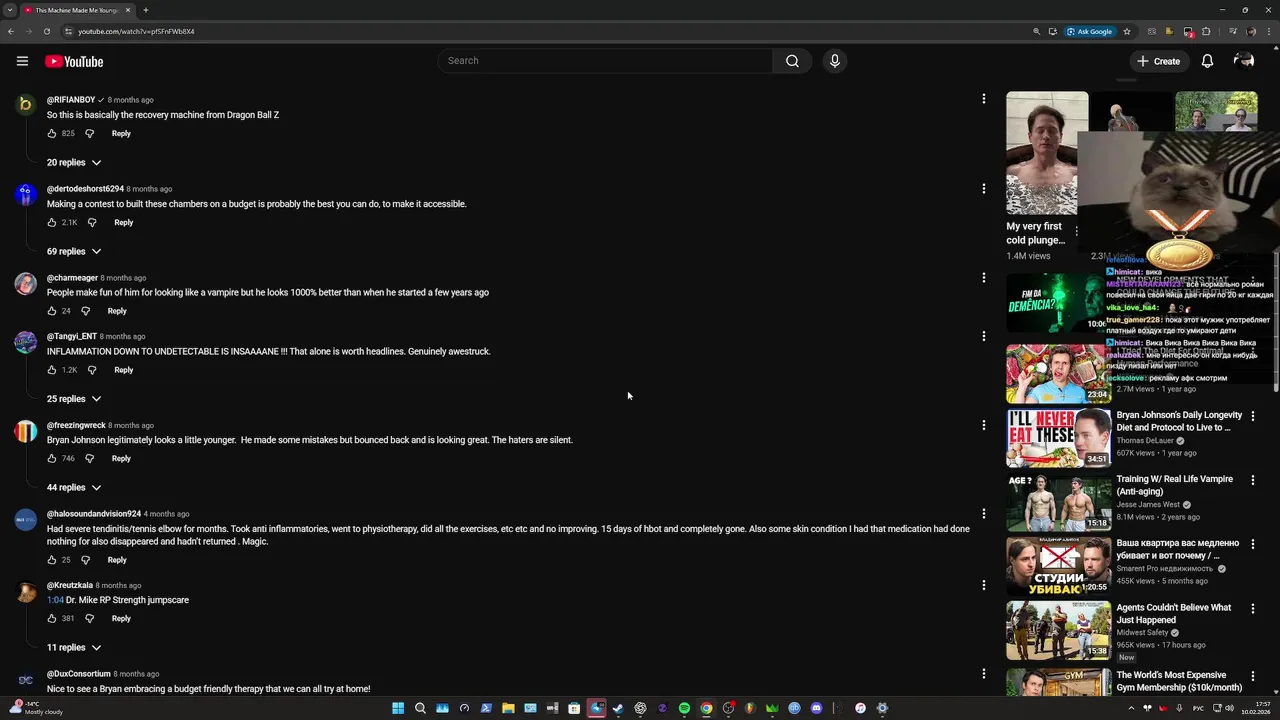Open Windows Start menu

tap(398, 708)
